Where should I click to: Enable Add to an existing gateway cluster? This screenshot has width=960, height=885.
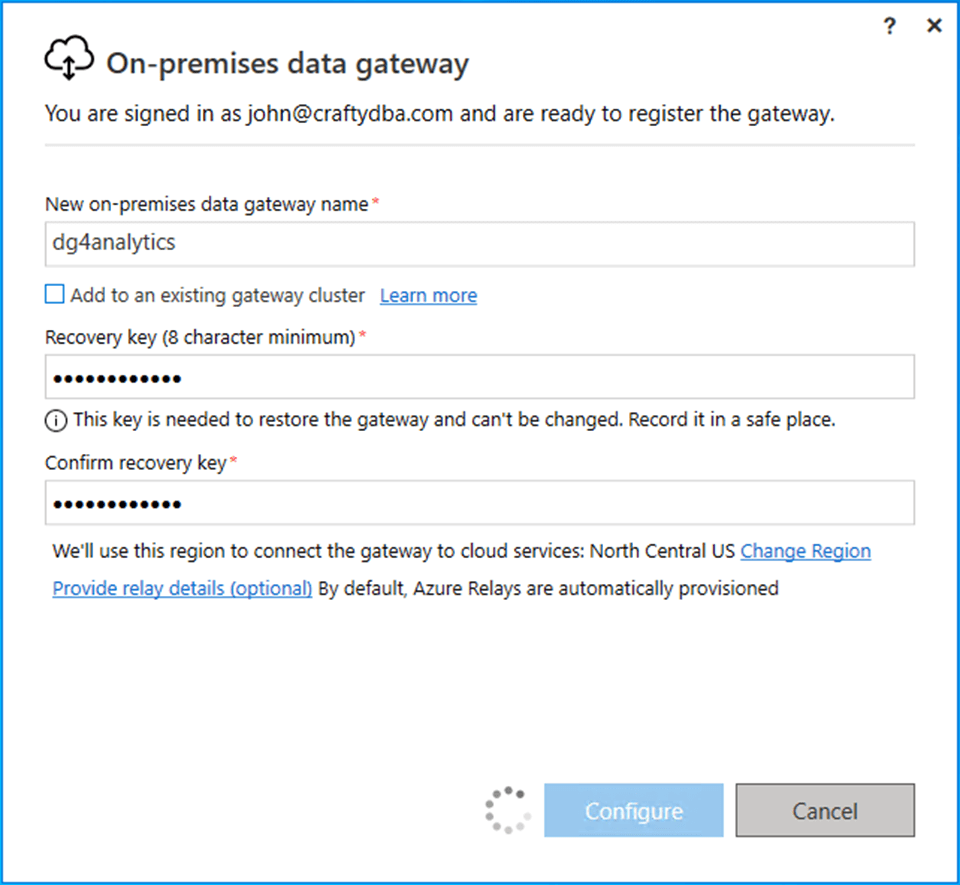pos(54,295)
